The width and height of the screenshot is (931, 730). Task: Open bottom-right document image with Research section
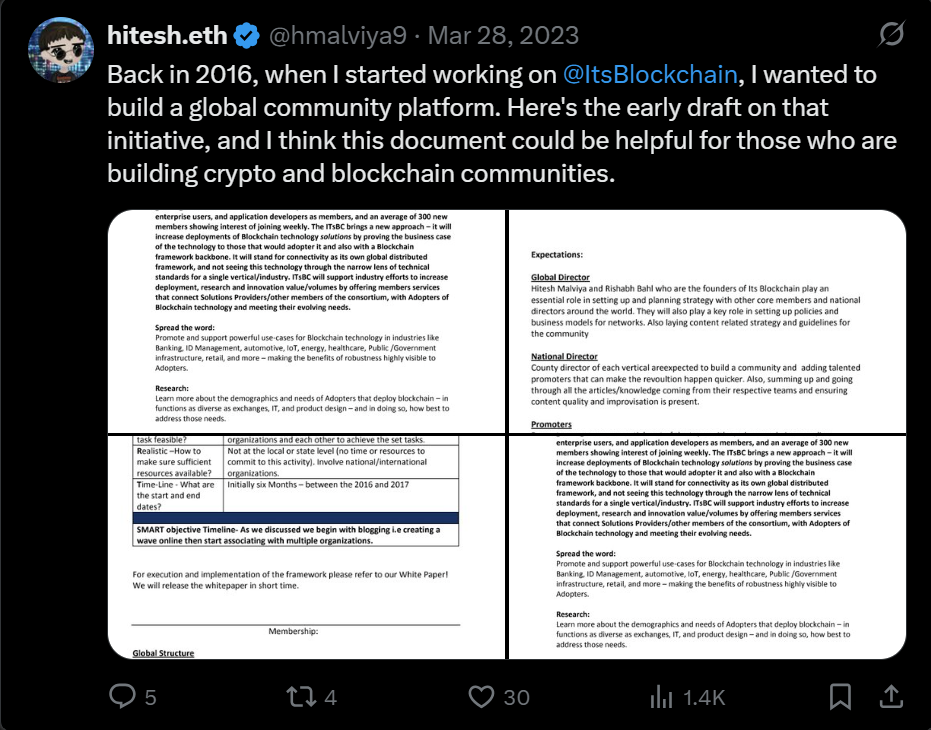pyautogui.click(x=707, y=547)
